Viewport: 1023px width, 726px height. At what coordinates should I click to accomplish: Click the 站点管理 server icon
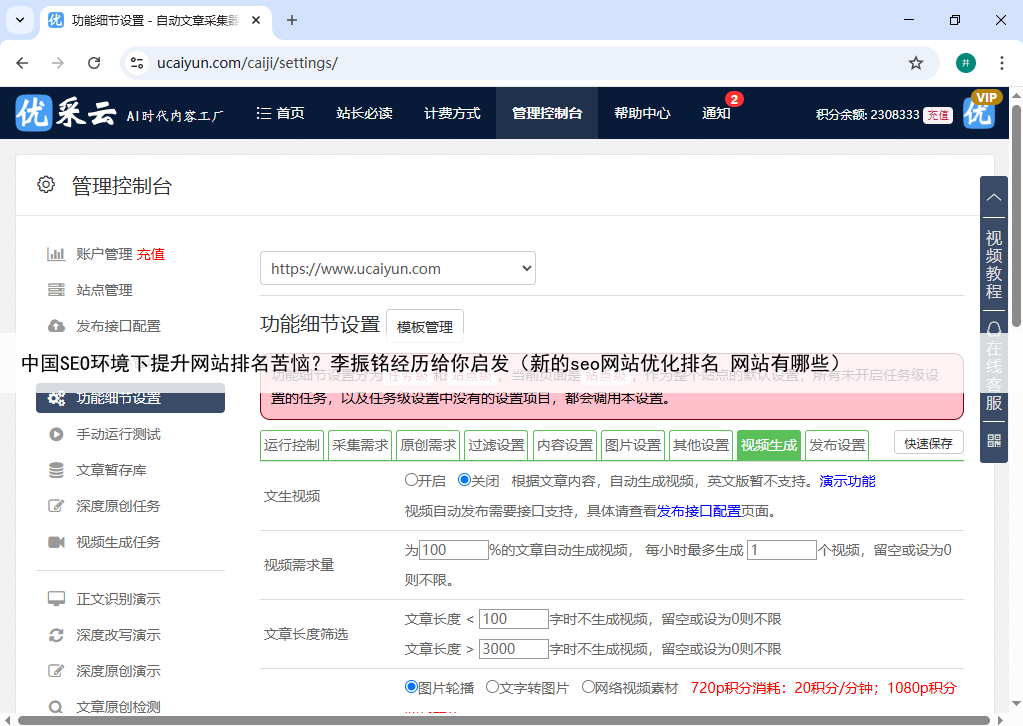click(56, 290)
